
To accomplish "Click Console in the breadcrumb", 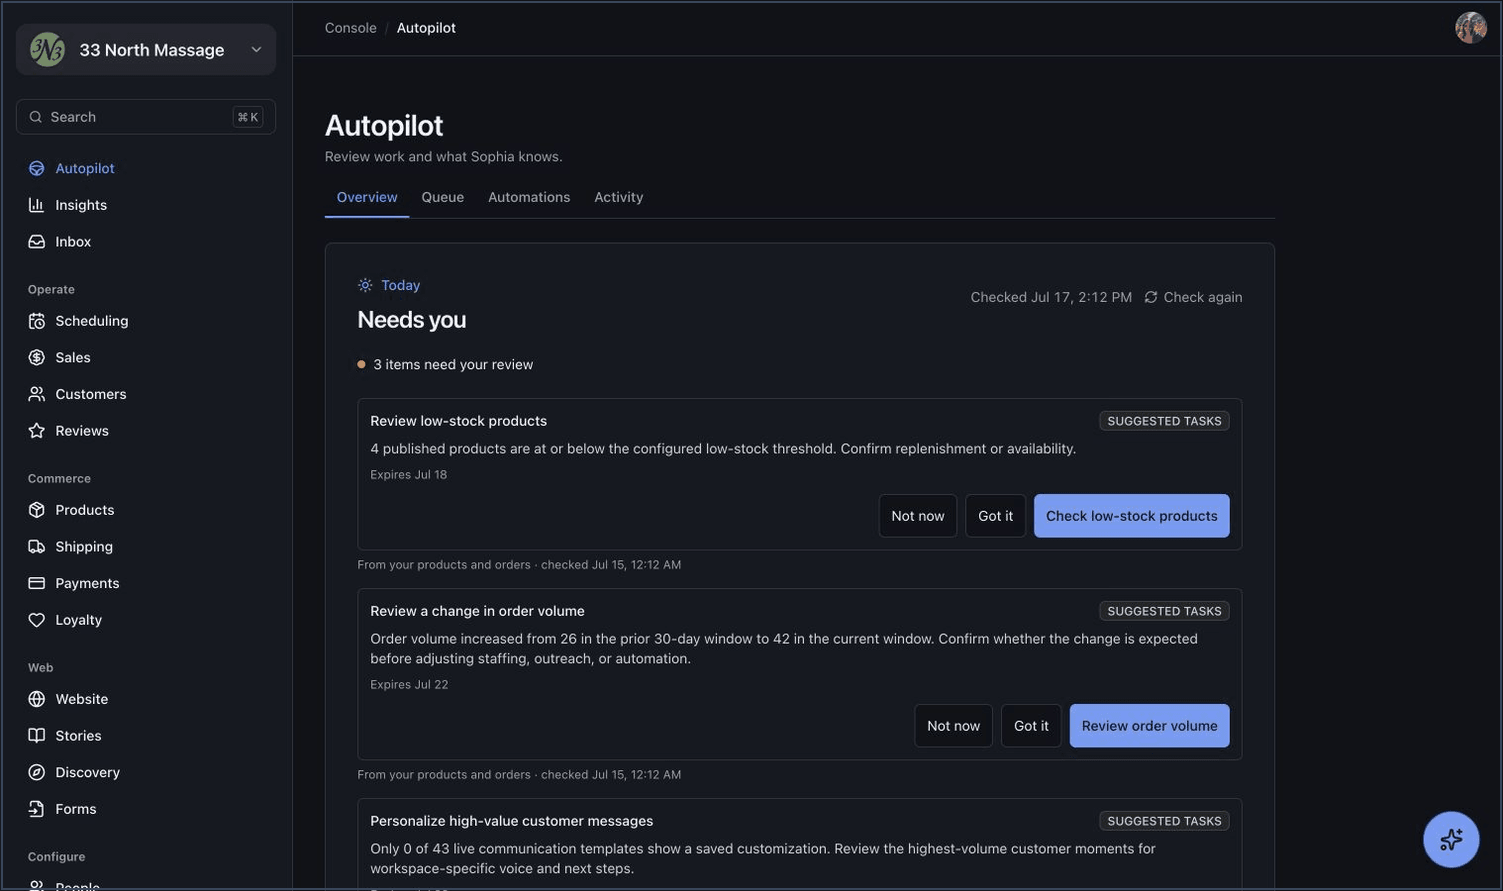I will (350, 28).
